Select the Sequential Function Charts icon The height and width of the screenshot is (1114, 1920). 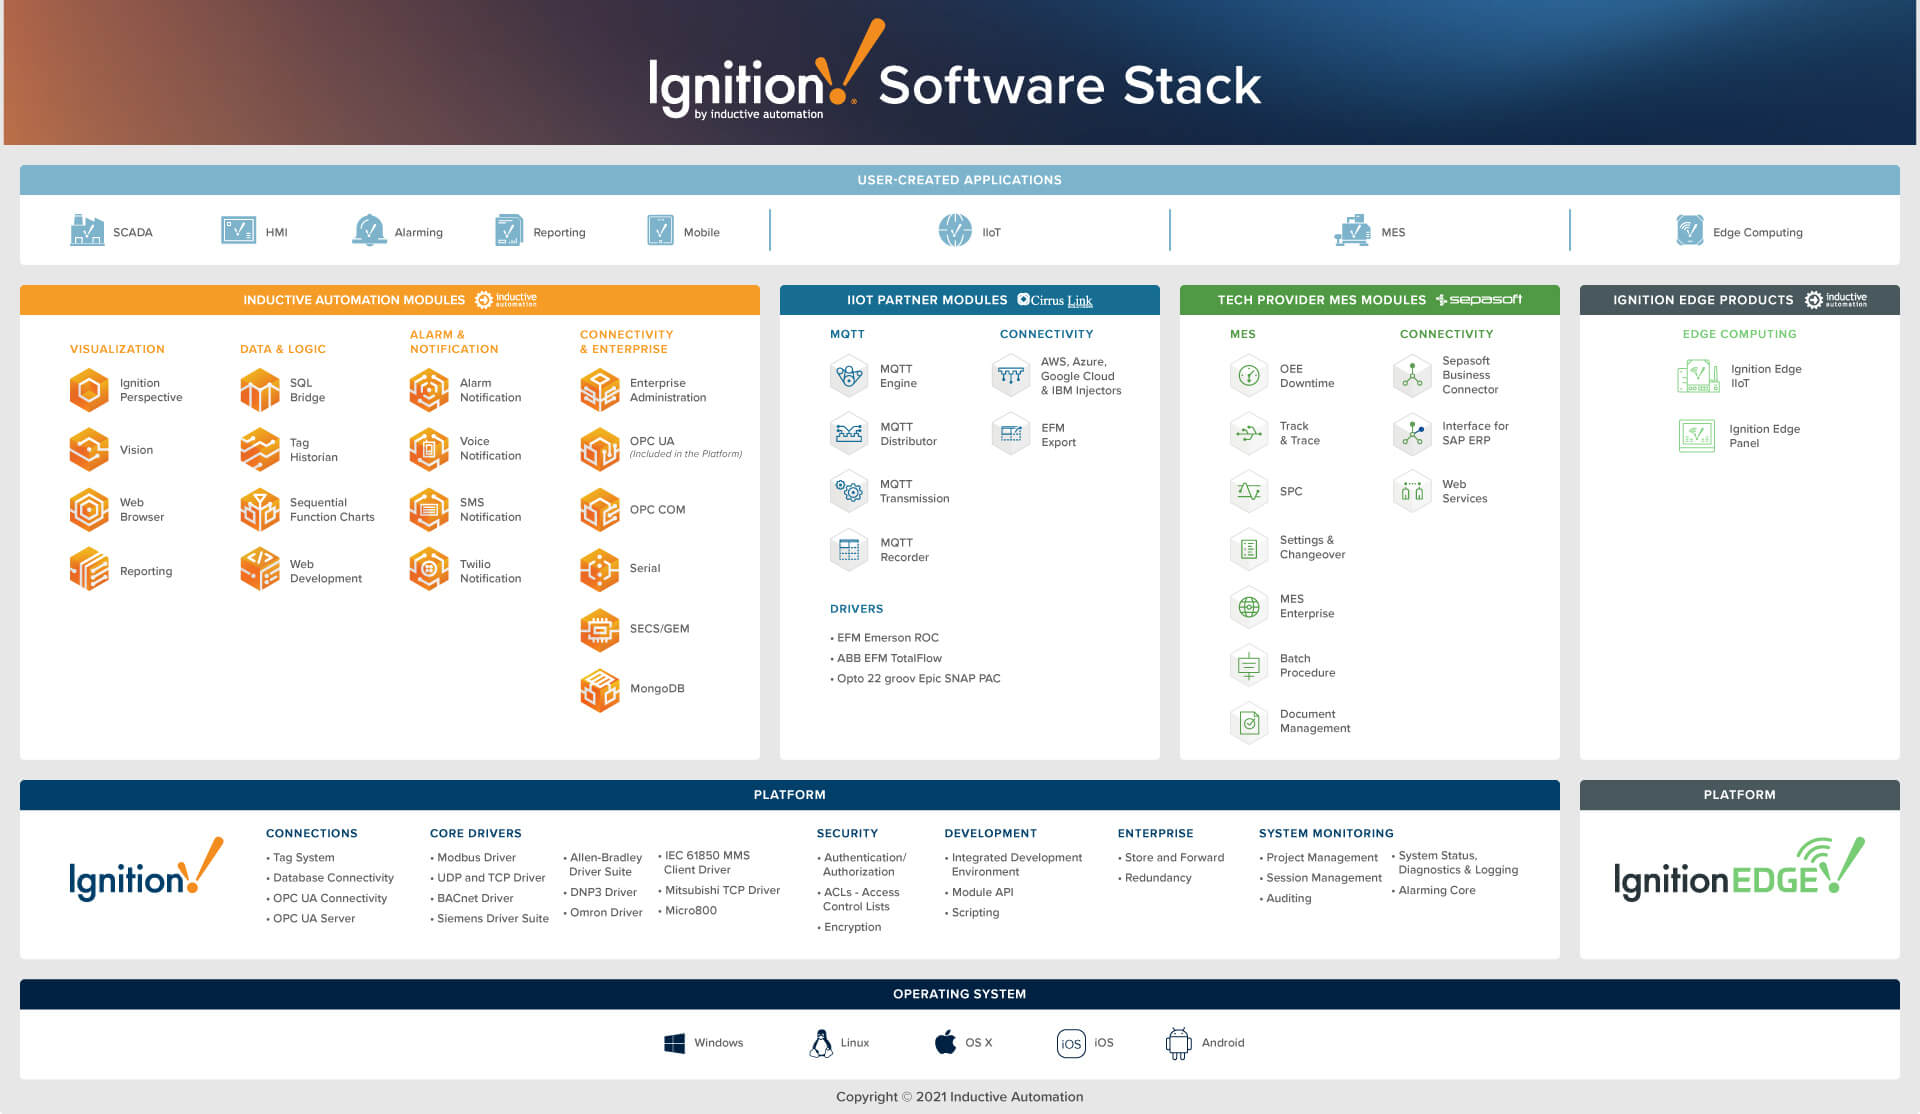260,509
